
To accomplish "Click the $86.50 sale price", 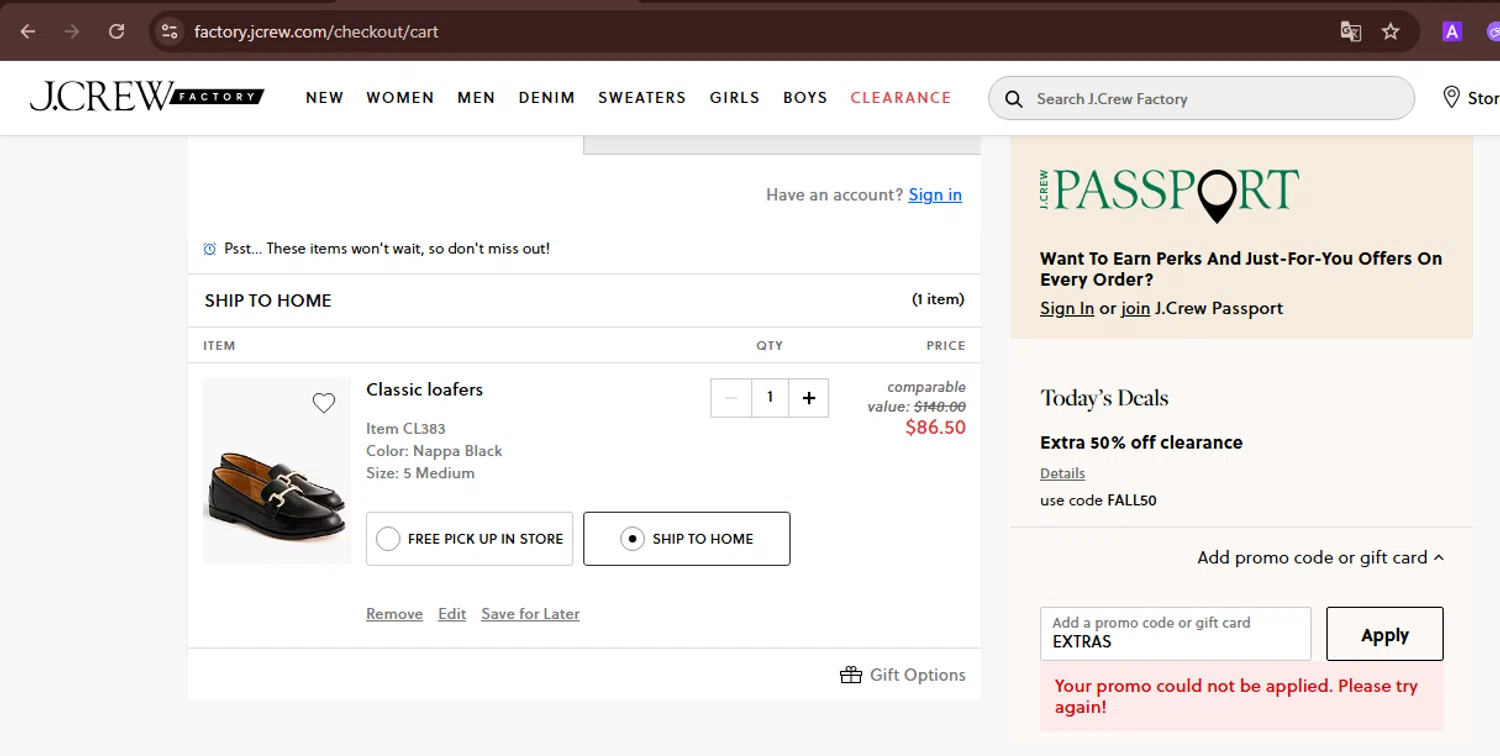I will (x=935, y=428).
